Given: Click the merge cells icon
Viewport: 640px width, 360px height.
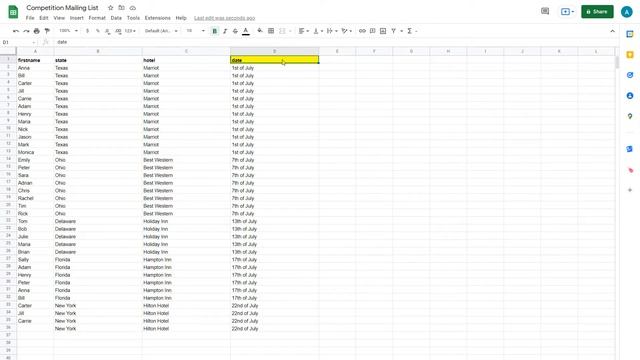Looking at the screenshot, I should (282, 31).
